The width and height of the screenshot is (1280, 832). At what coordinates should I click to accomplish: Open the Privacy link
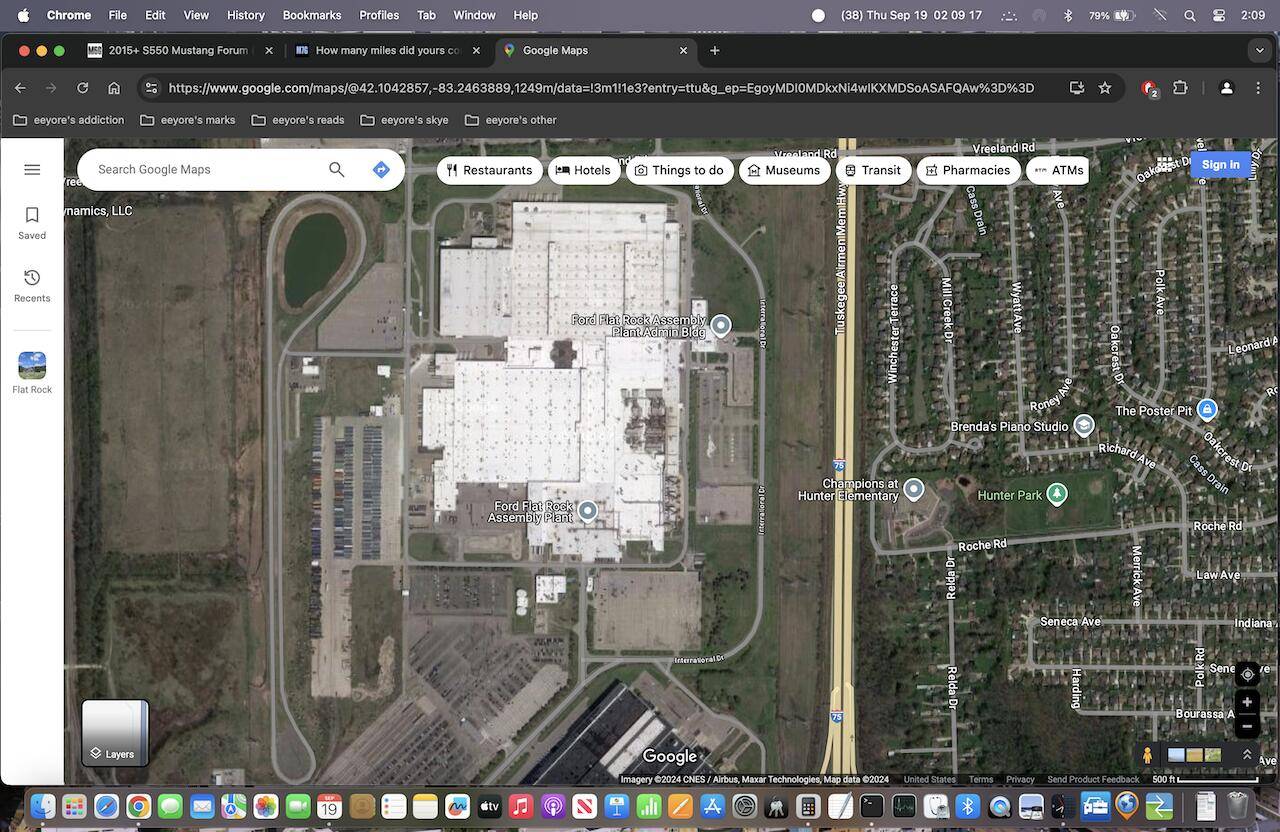[1020, 779]
